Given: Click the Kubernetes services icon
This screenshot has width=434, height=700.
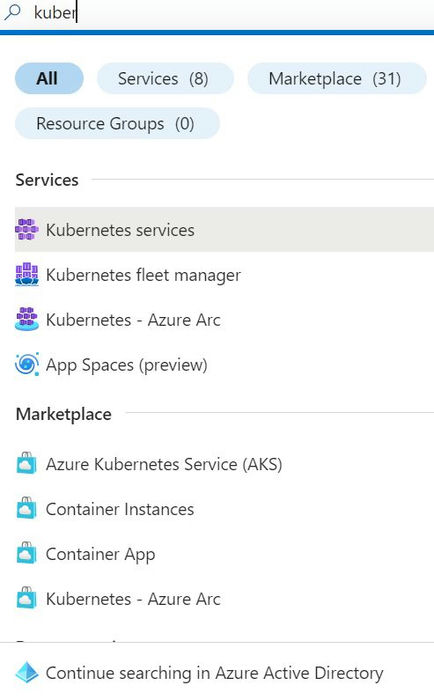Looking at the screenshot, I should pos(27,229).
